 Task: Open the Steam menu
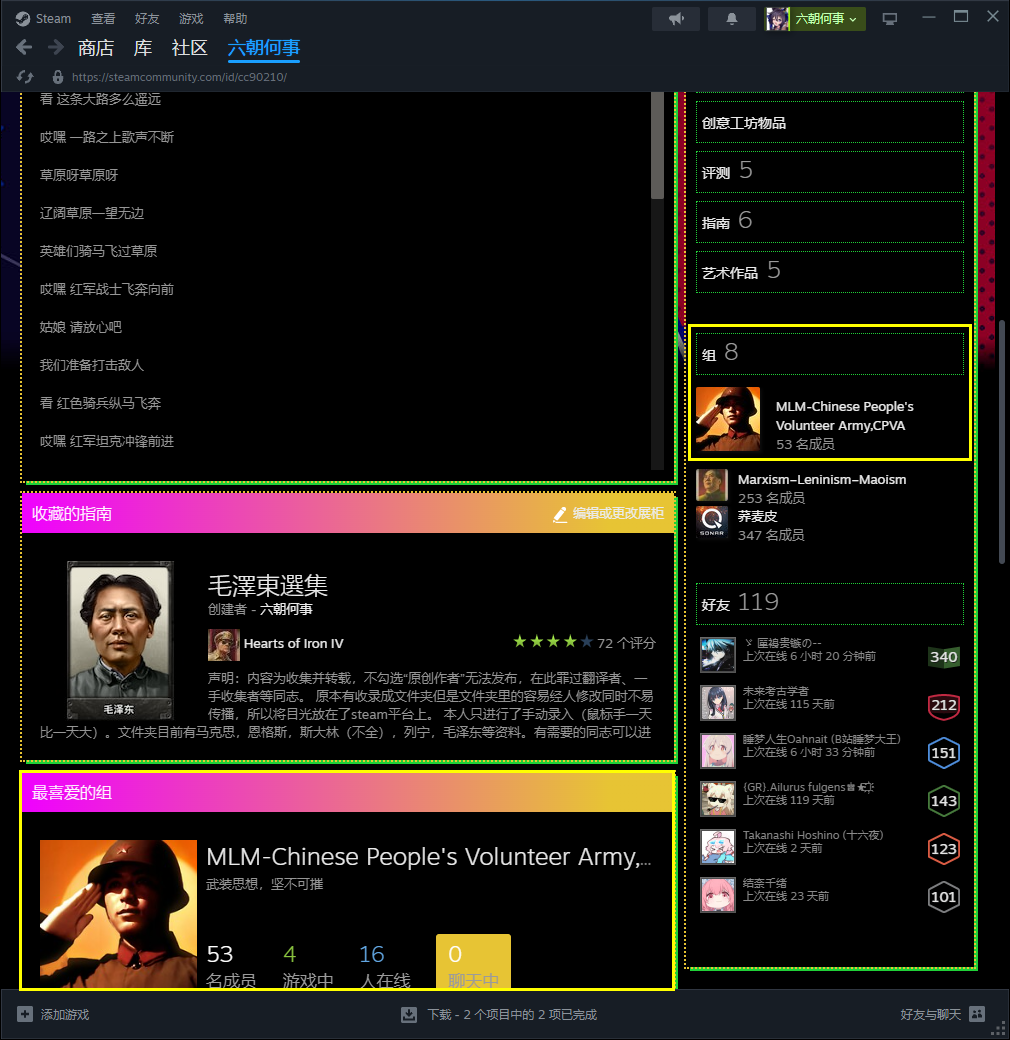click(x=53, y=19)
